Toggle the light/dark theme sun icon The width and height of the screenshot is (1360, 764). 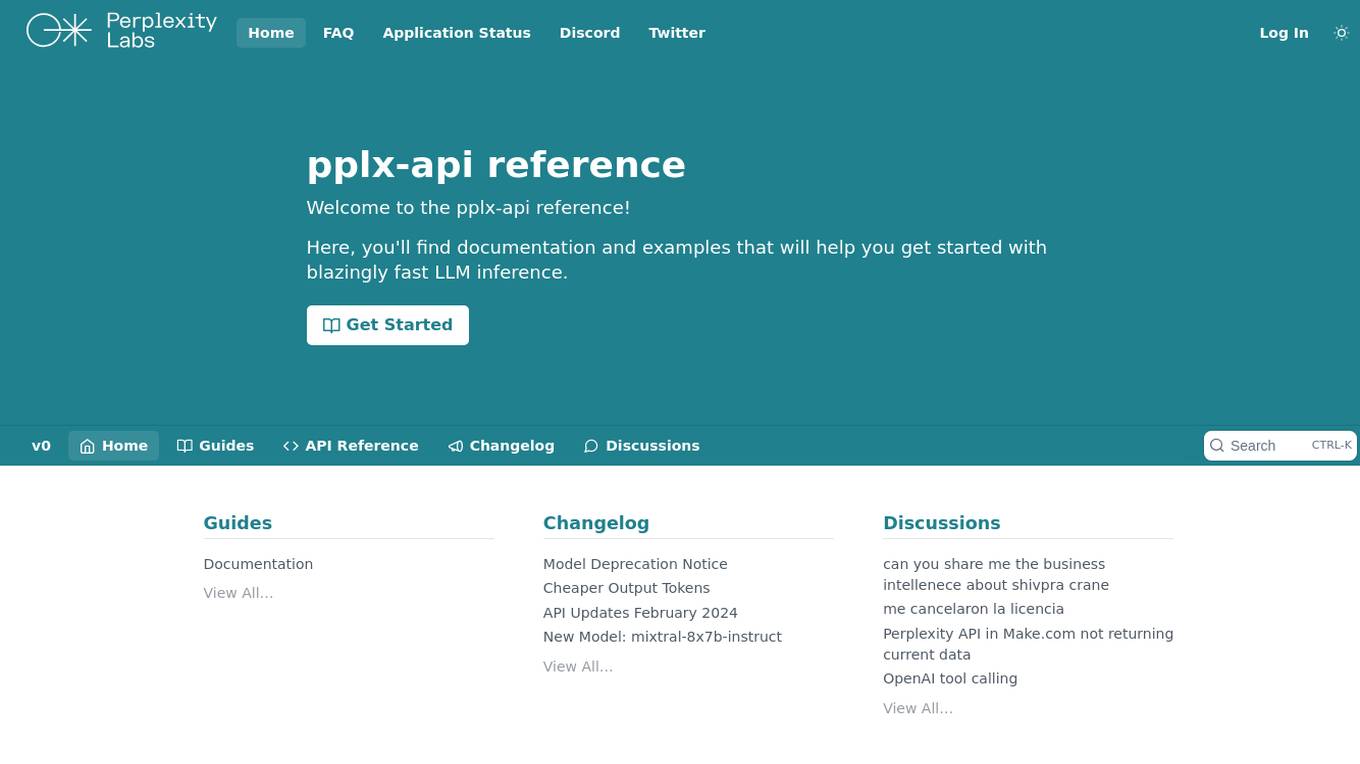click(x=1341, y=33)
